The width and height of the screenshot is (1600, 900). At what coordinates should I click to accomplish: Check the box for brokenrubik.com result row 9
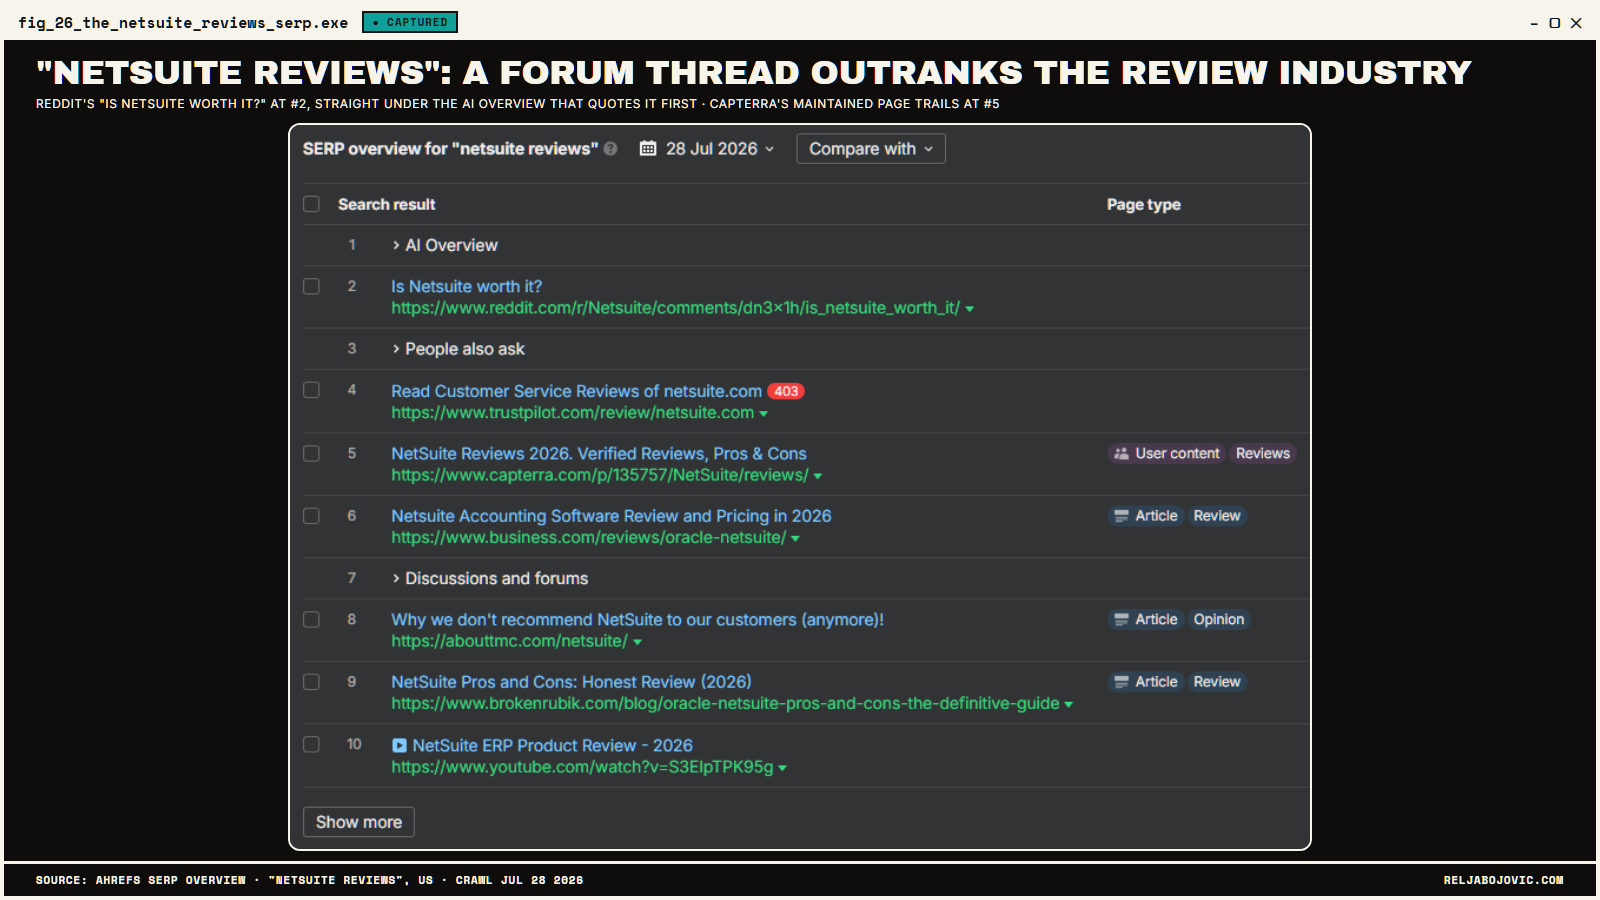312,682
